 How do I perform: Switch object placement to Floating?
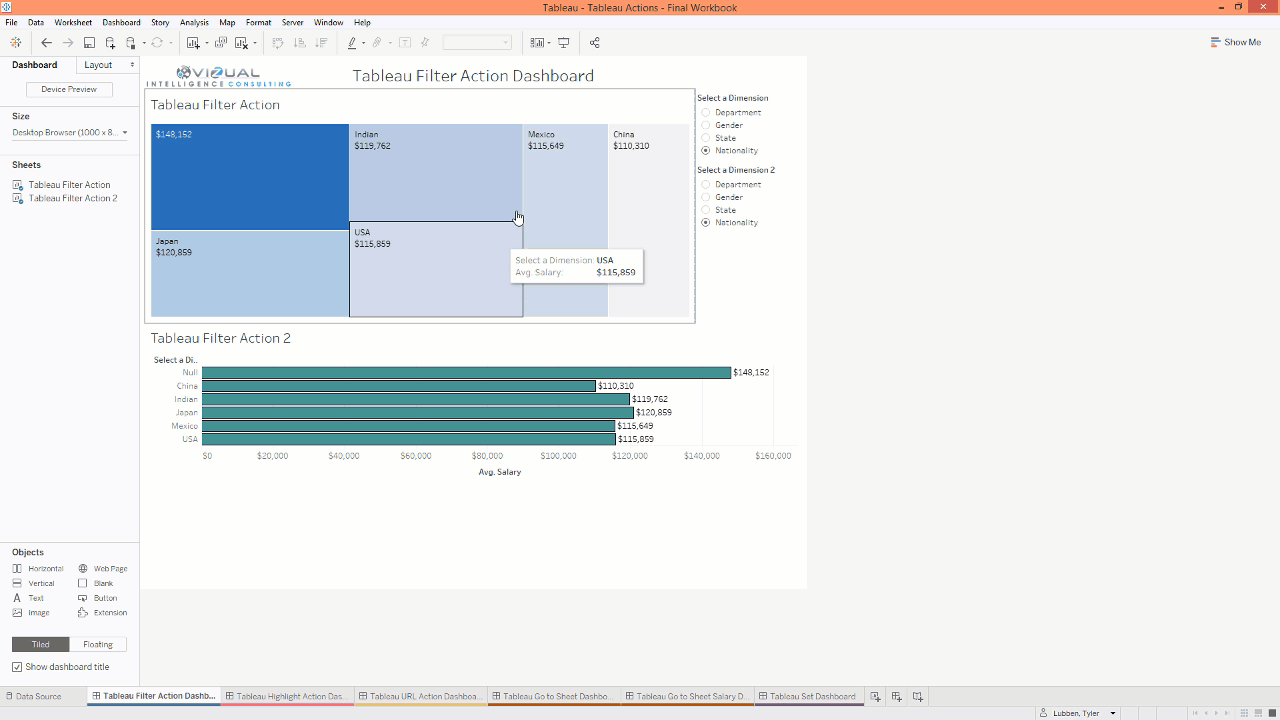pyautogui.click(x=99, y=644)
